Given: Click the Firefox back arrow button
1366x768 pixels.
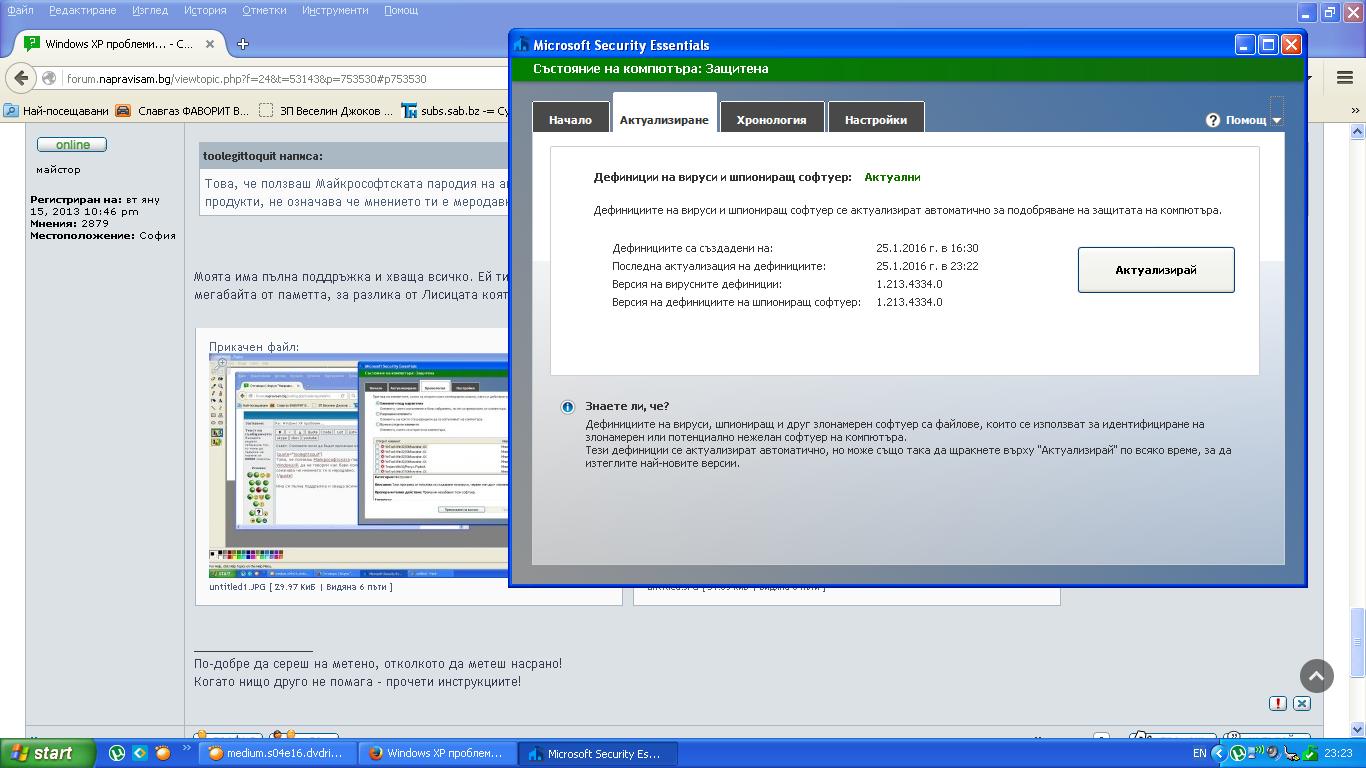Looking at the screenshot, I should click(21, 78).
